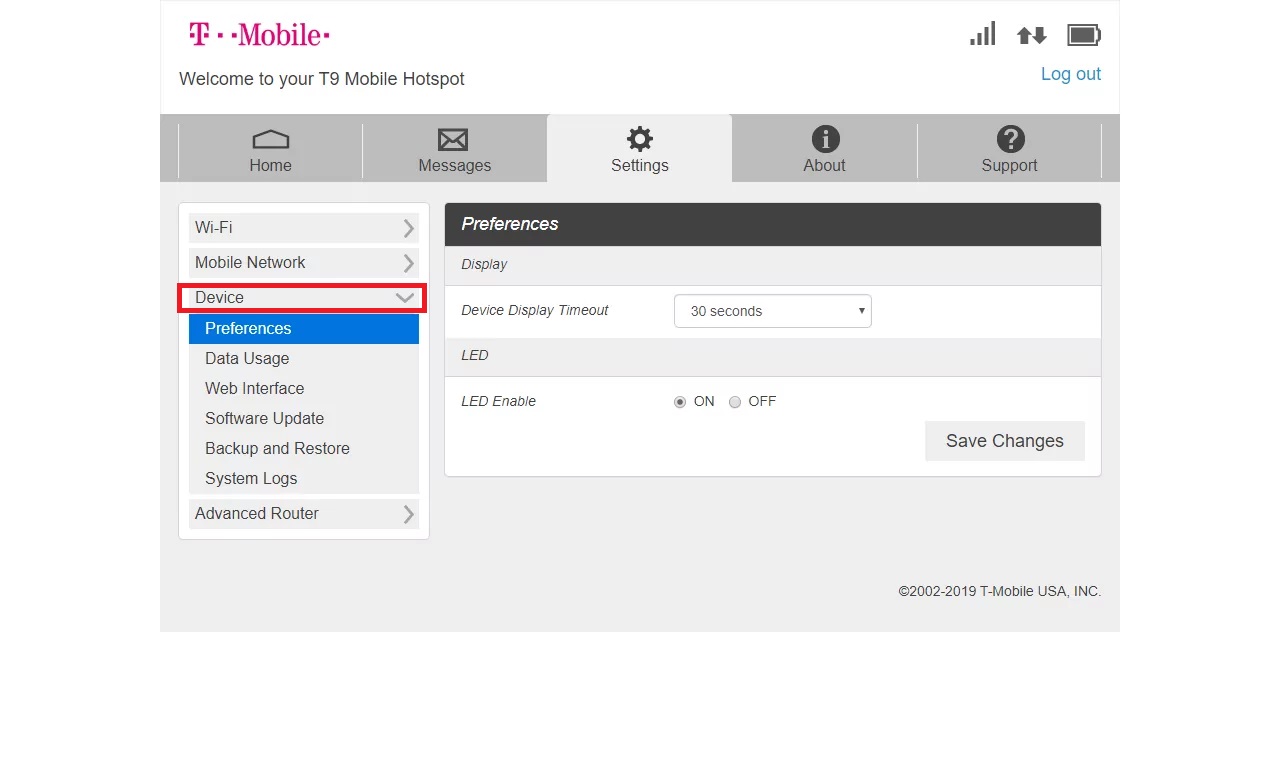This screenshot has width=1280, height=768.
Task: Open the Home tab
Action: [270, 149]
